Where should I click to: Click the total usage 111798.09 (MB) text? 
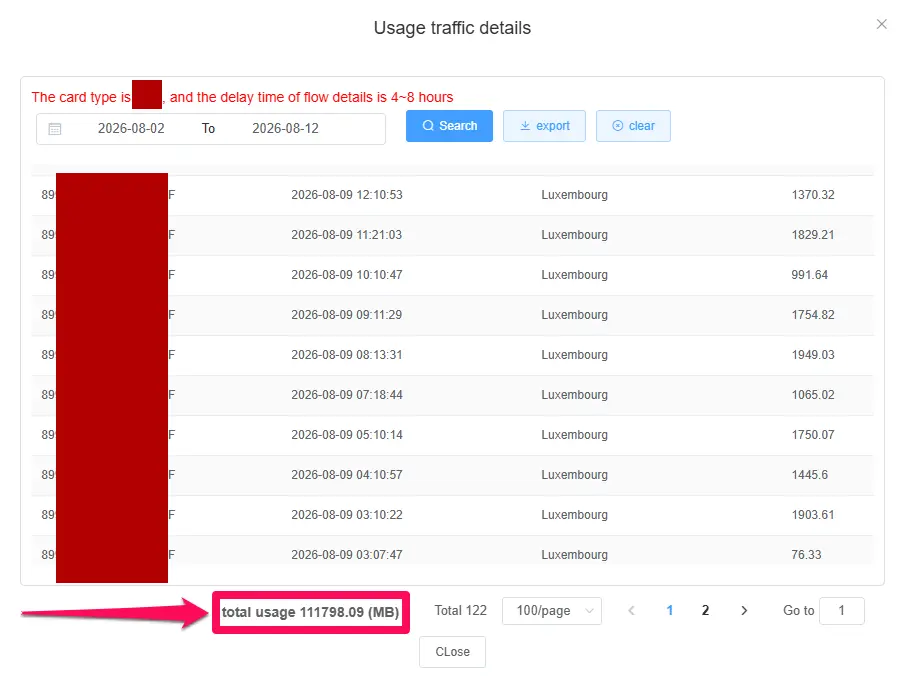coord(311,612)
